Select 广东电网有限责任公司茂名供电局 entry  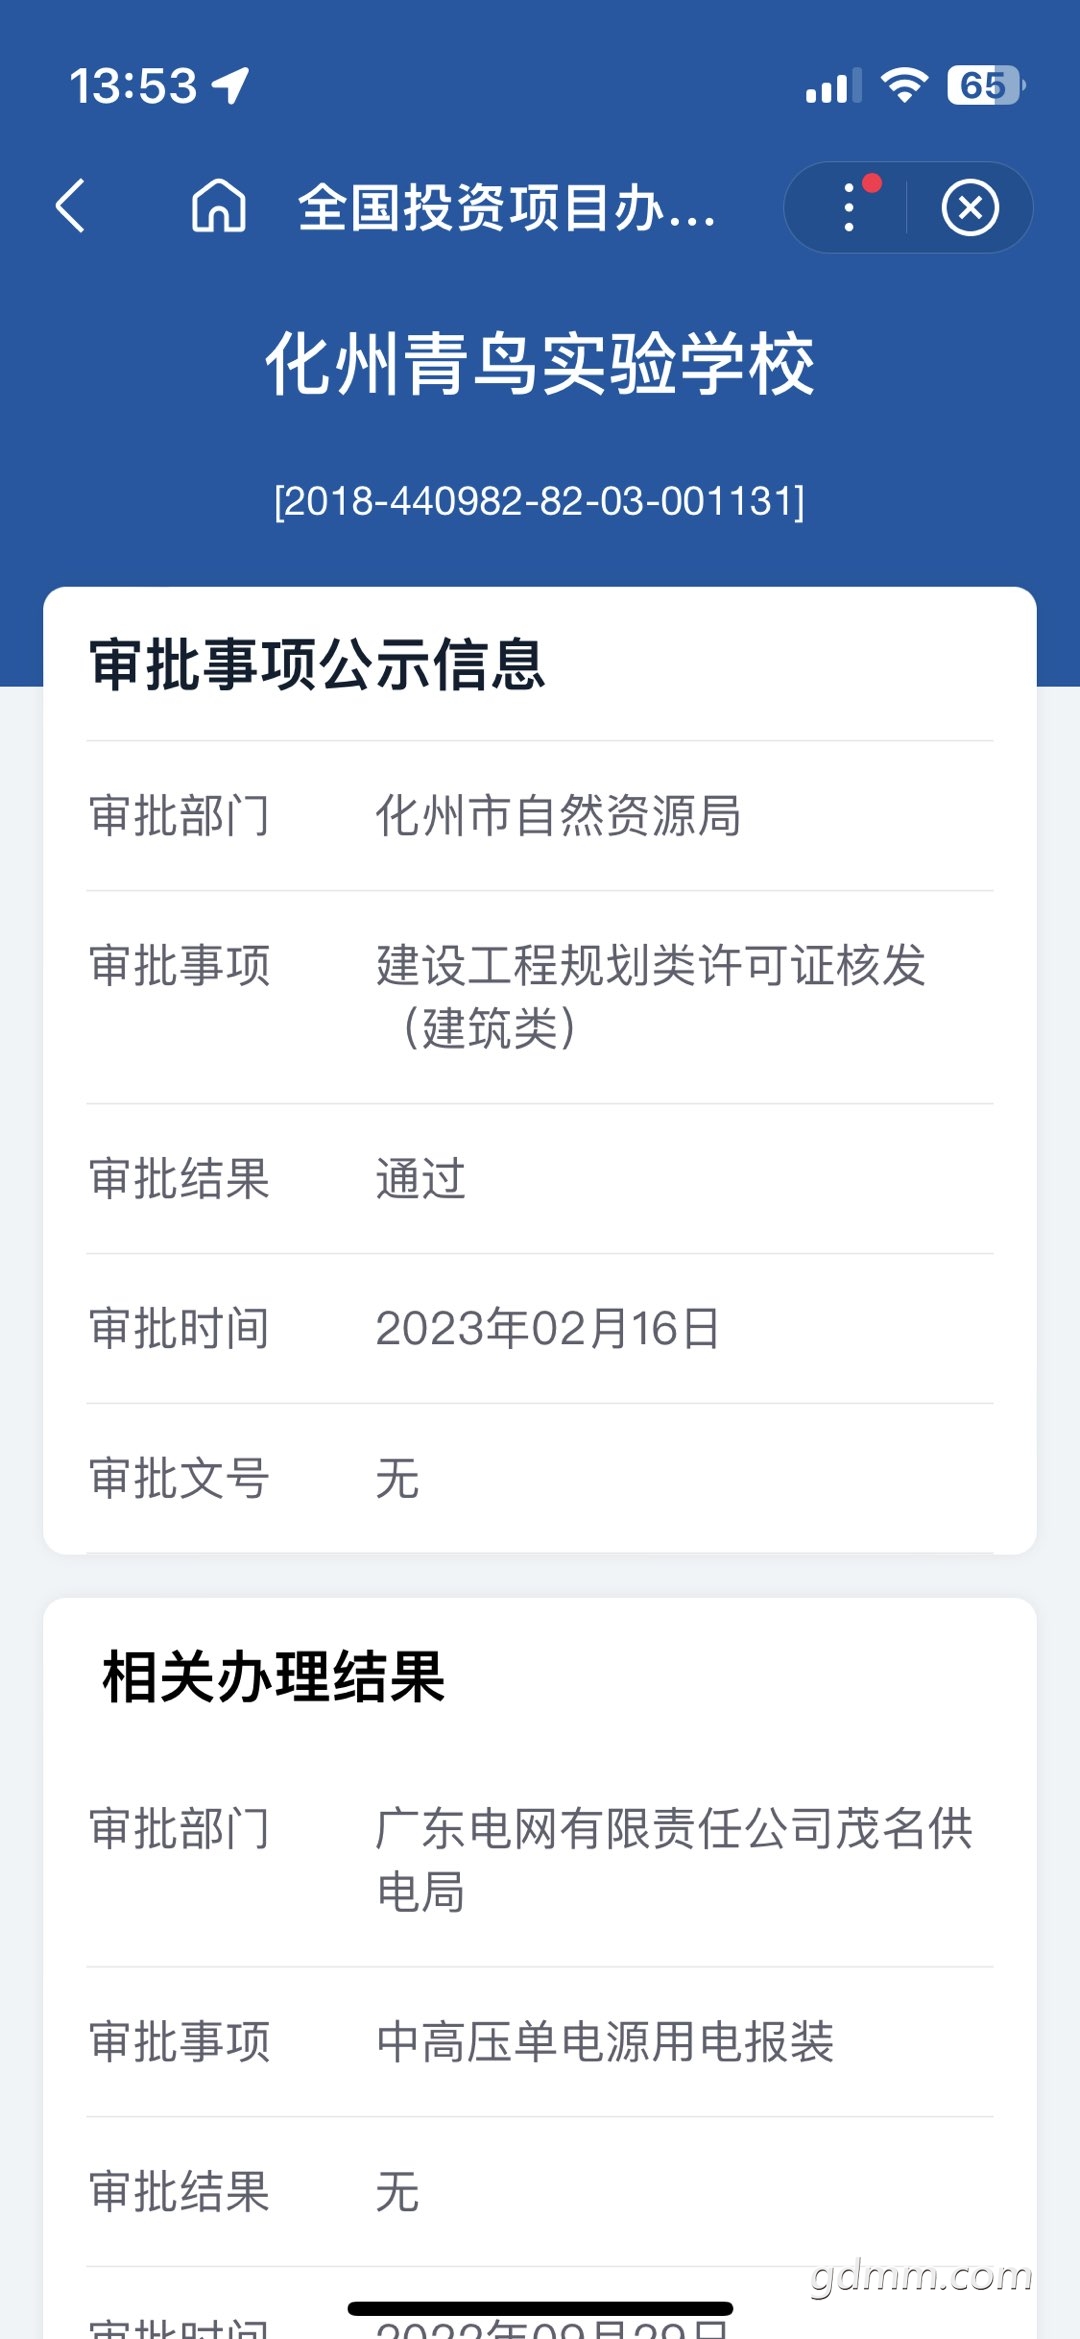pos(674,1860)
